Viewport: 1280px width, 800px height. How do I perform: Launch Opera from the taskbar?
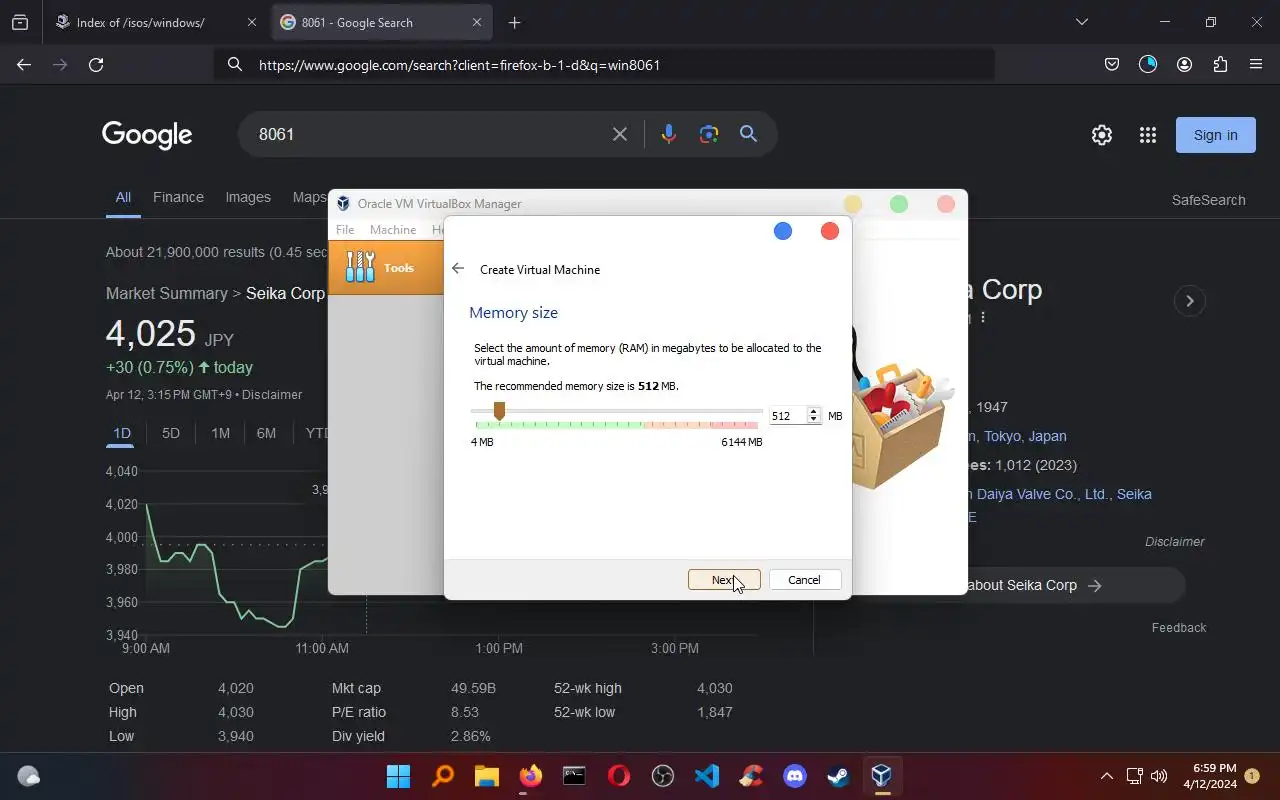[619, 776]
